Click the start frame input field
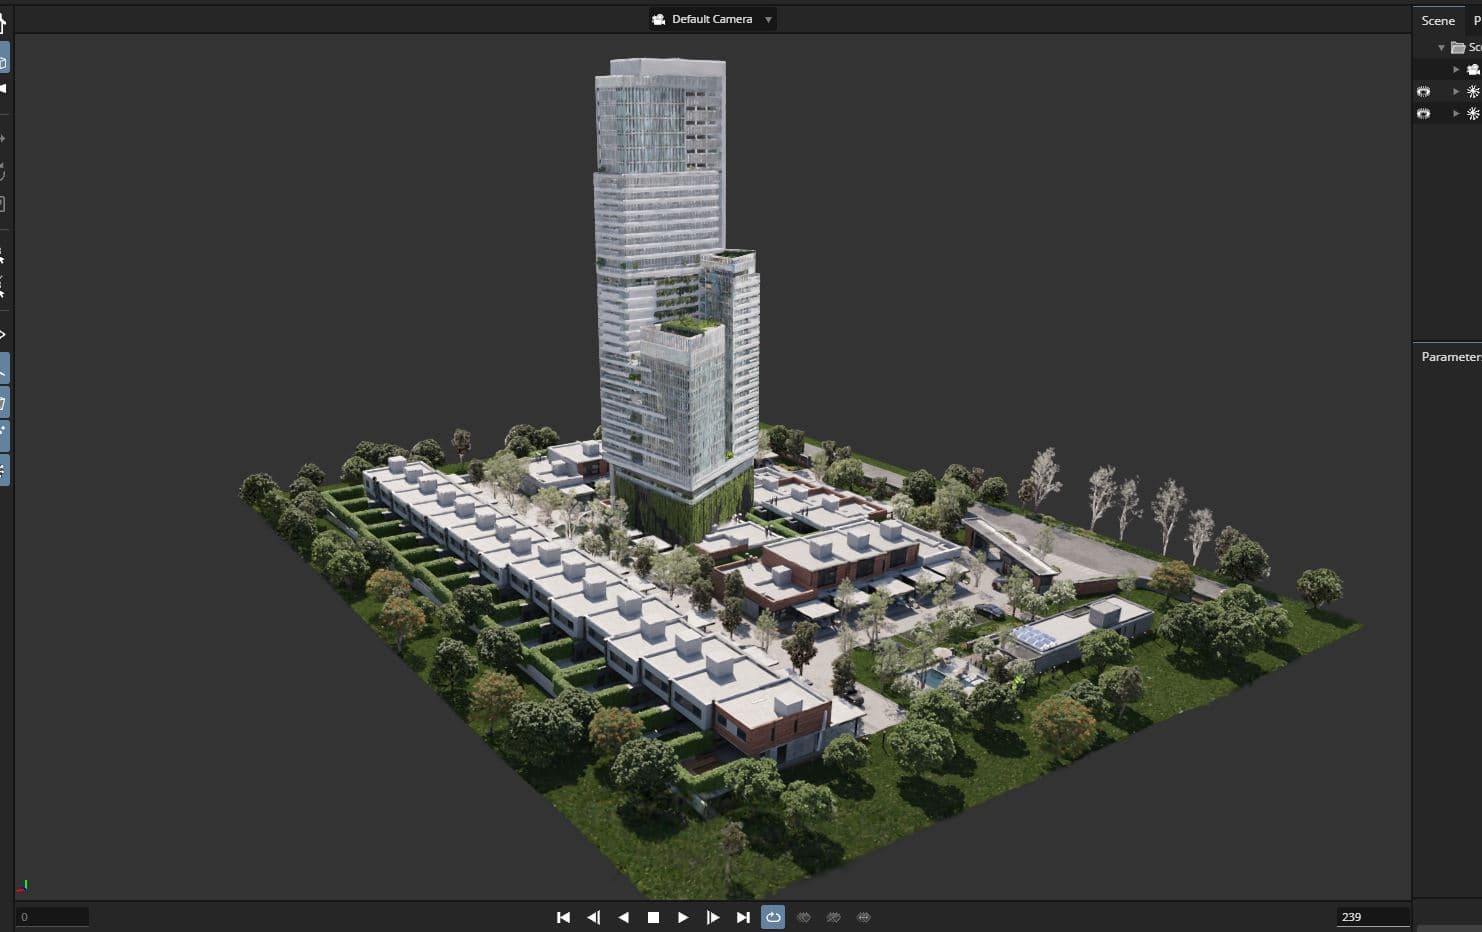 [53, 917]
